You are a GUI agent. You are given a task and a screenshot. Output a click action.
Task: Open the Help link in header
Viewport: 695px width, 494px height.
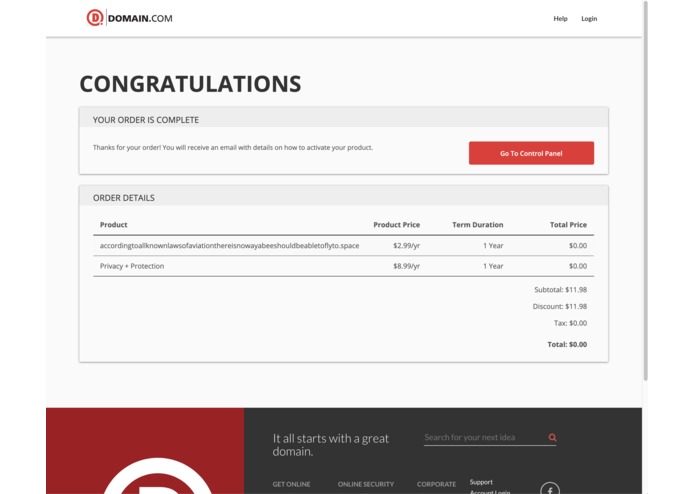click(560, 19)
